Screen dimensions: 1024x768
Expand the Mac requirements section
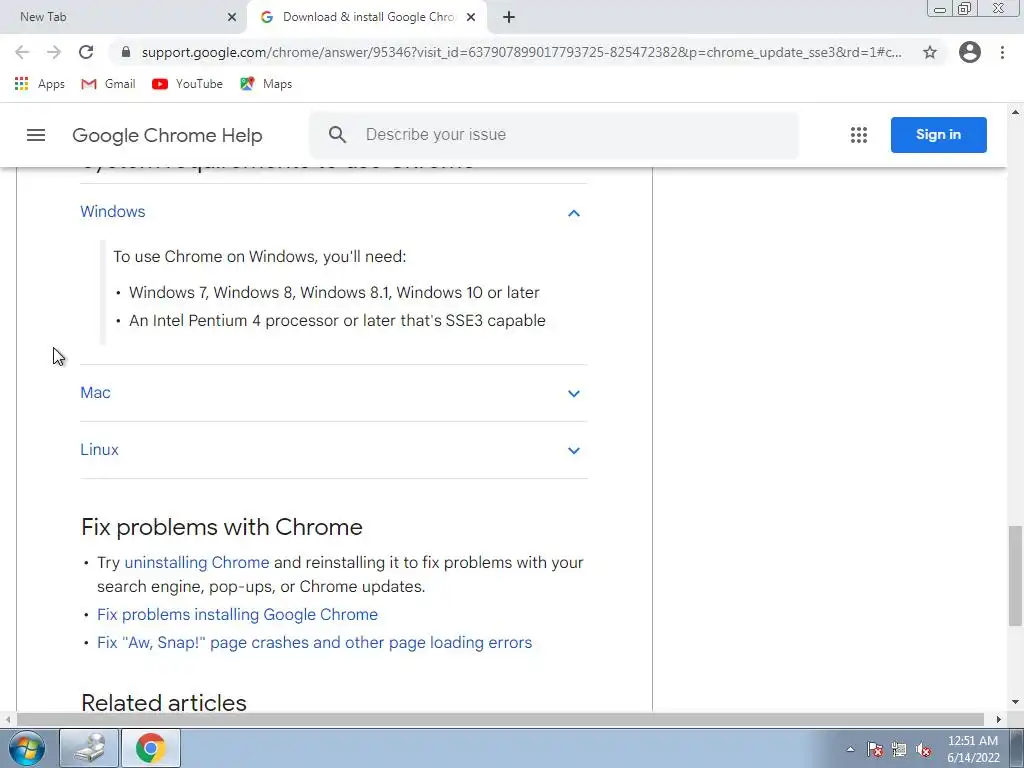[x=334, y=393]
